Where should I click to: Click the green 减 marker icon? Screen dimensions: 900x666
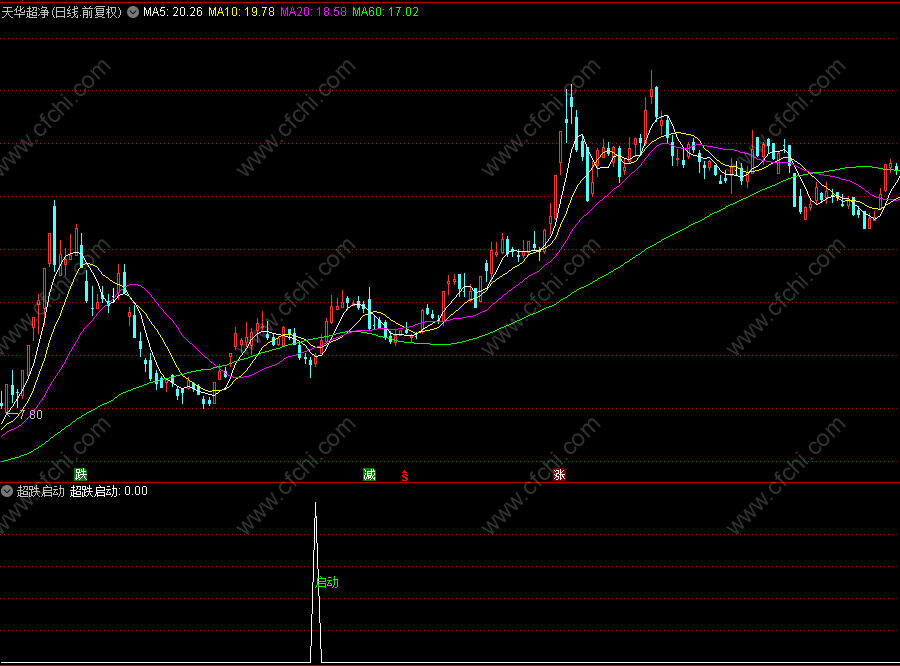tap(369, 474)
